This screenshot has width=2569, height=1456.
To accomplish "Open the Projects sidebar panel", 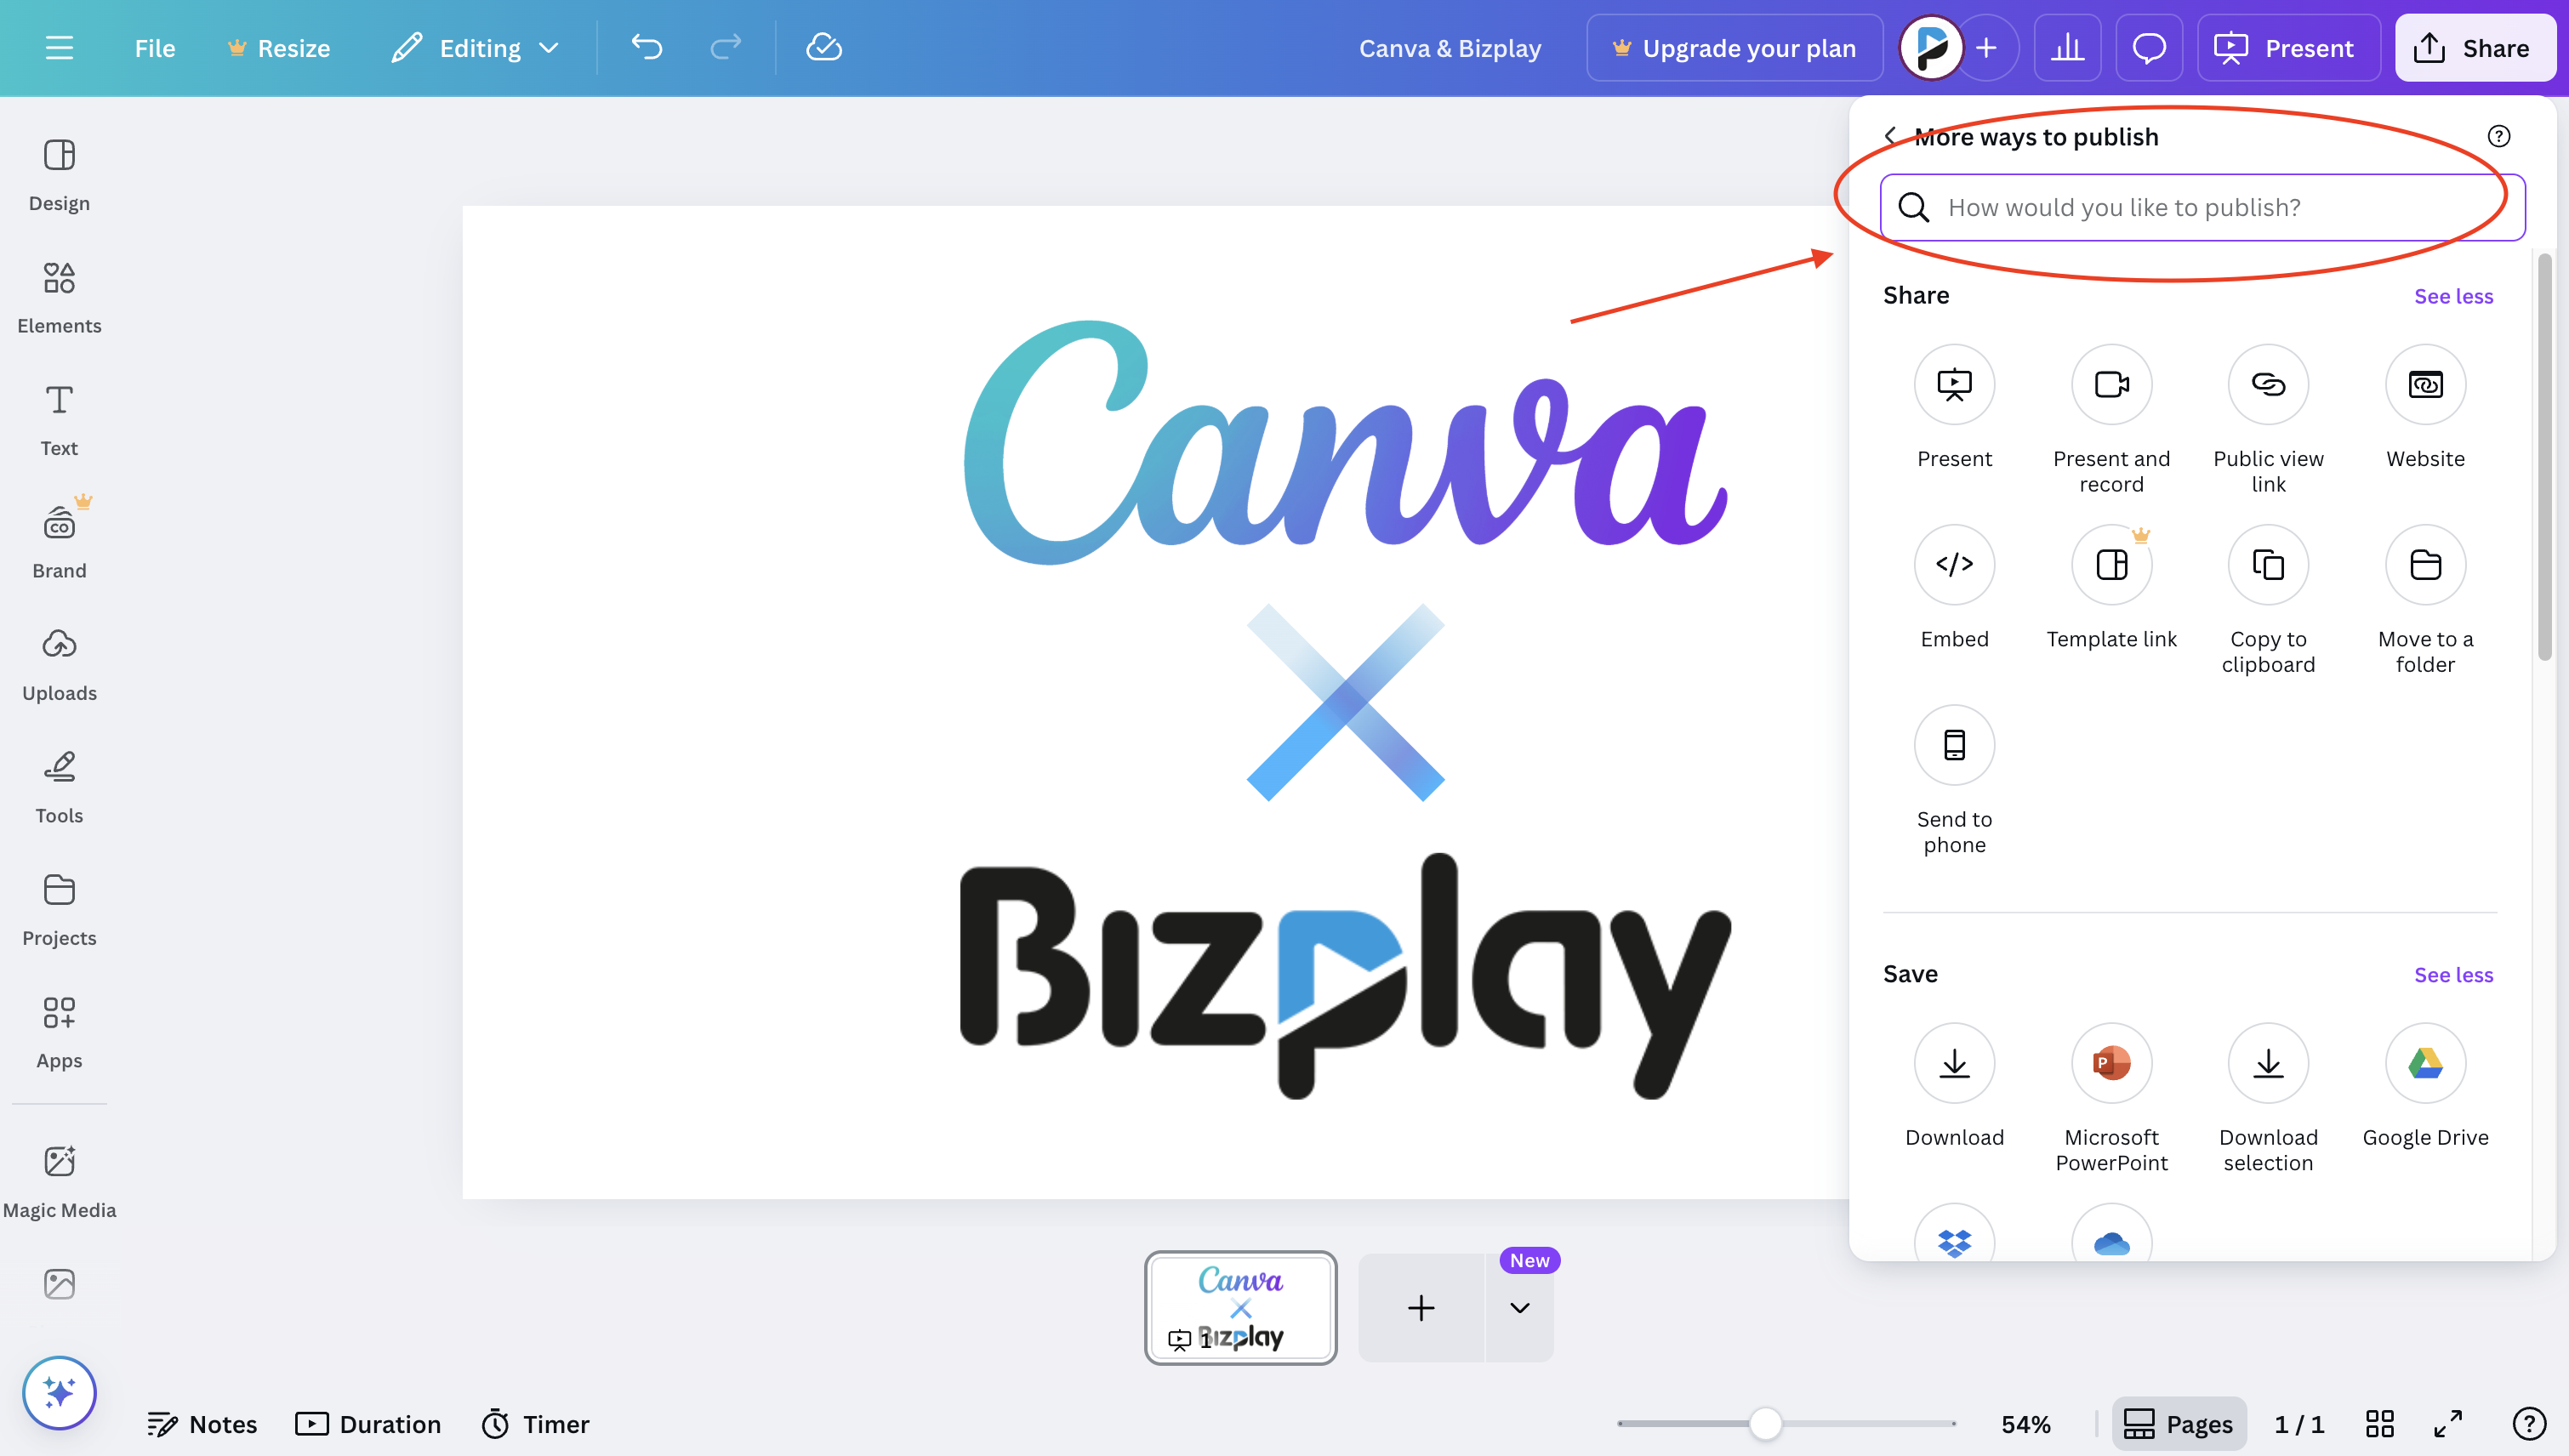I will click(x=59, y=910).
